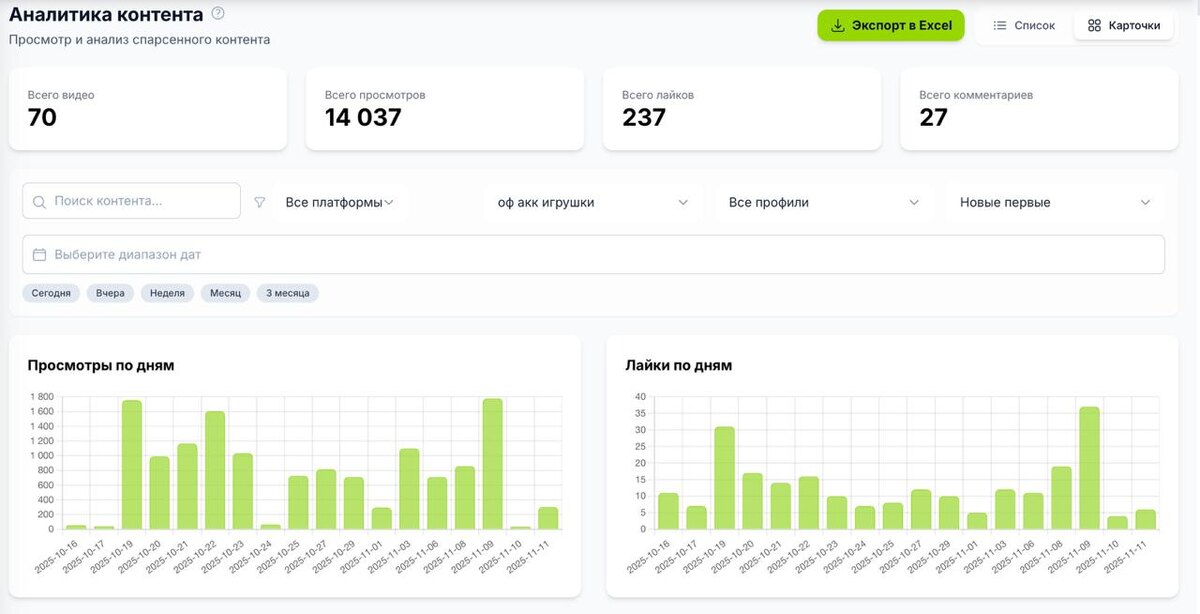Click the Лайки по дням chart title
The height and width of the screenshot is (614, 1200).
(678, 365)
